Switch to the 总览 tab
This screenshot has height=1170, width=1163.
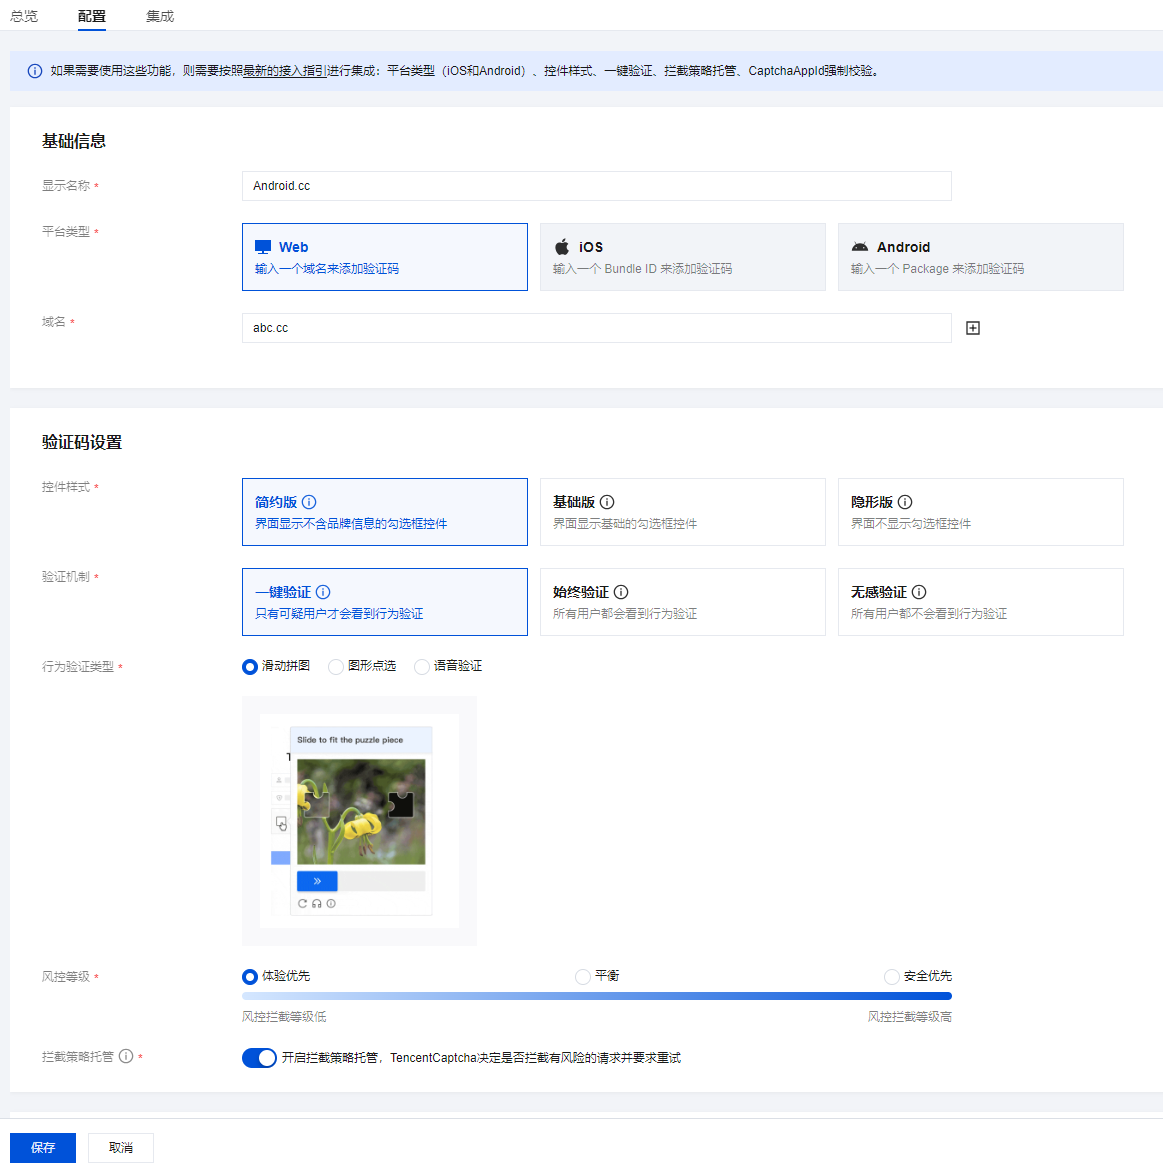pos(24,16)
